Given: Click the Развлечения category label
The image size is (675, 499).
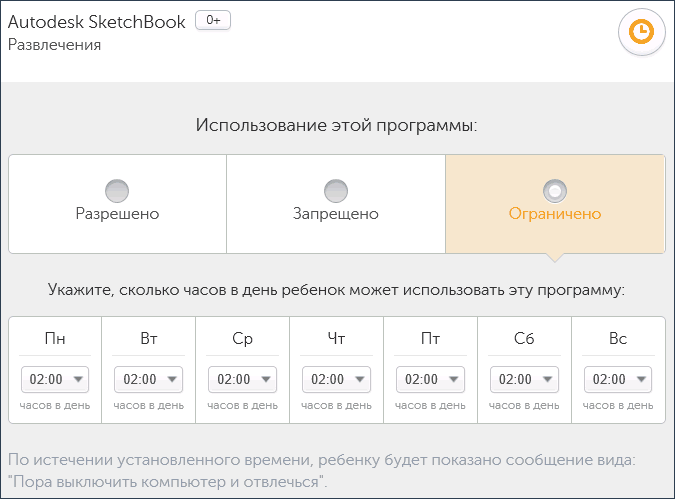Looking at the screenshot, I should point(54,45).
